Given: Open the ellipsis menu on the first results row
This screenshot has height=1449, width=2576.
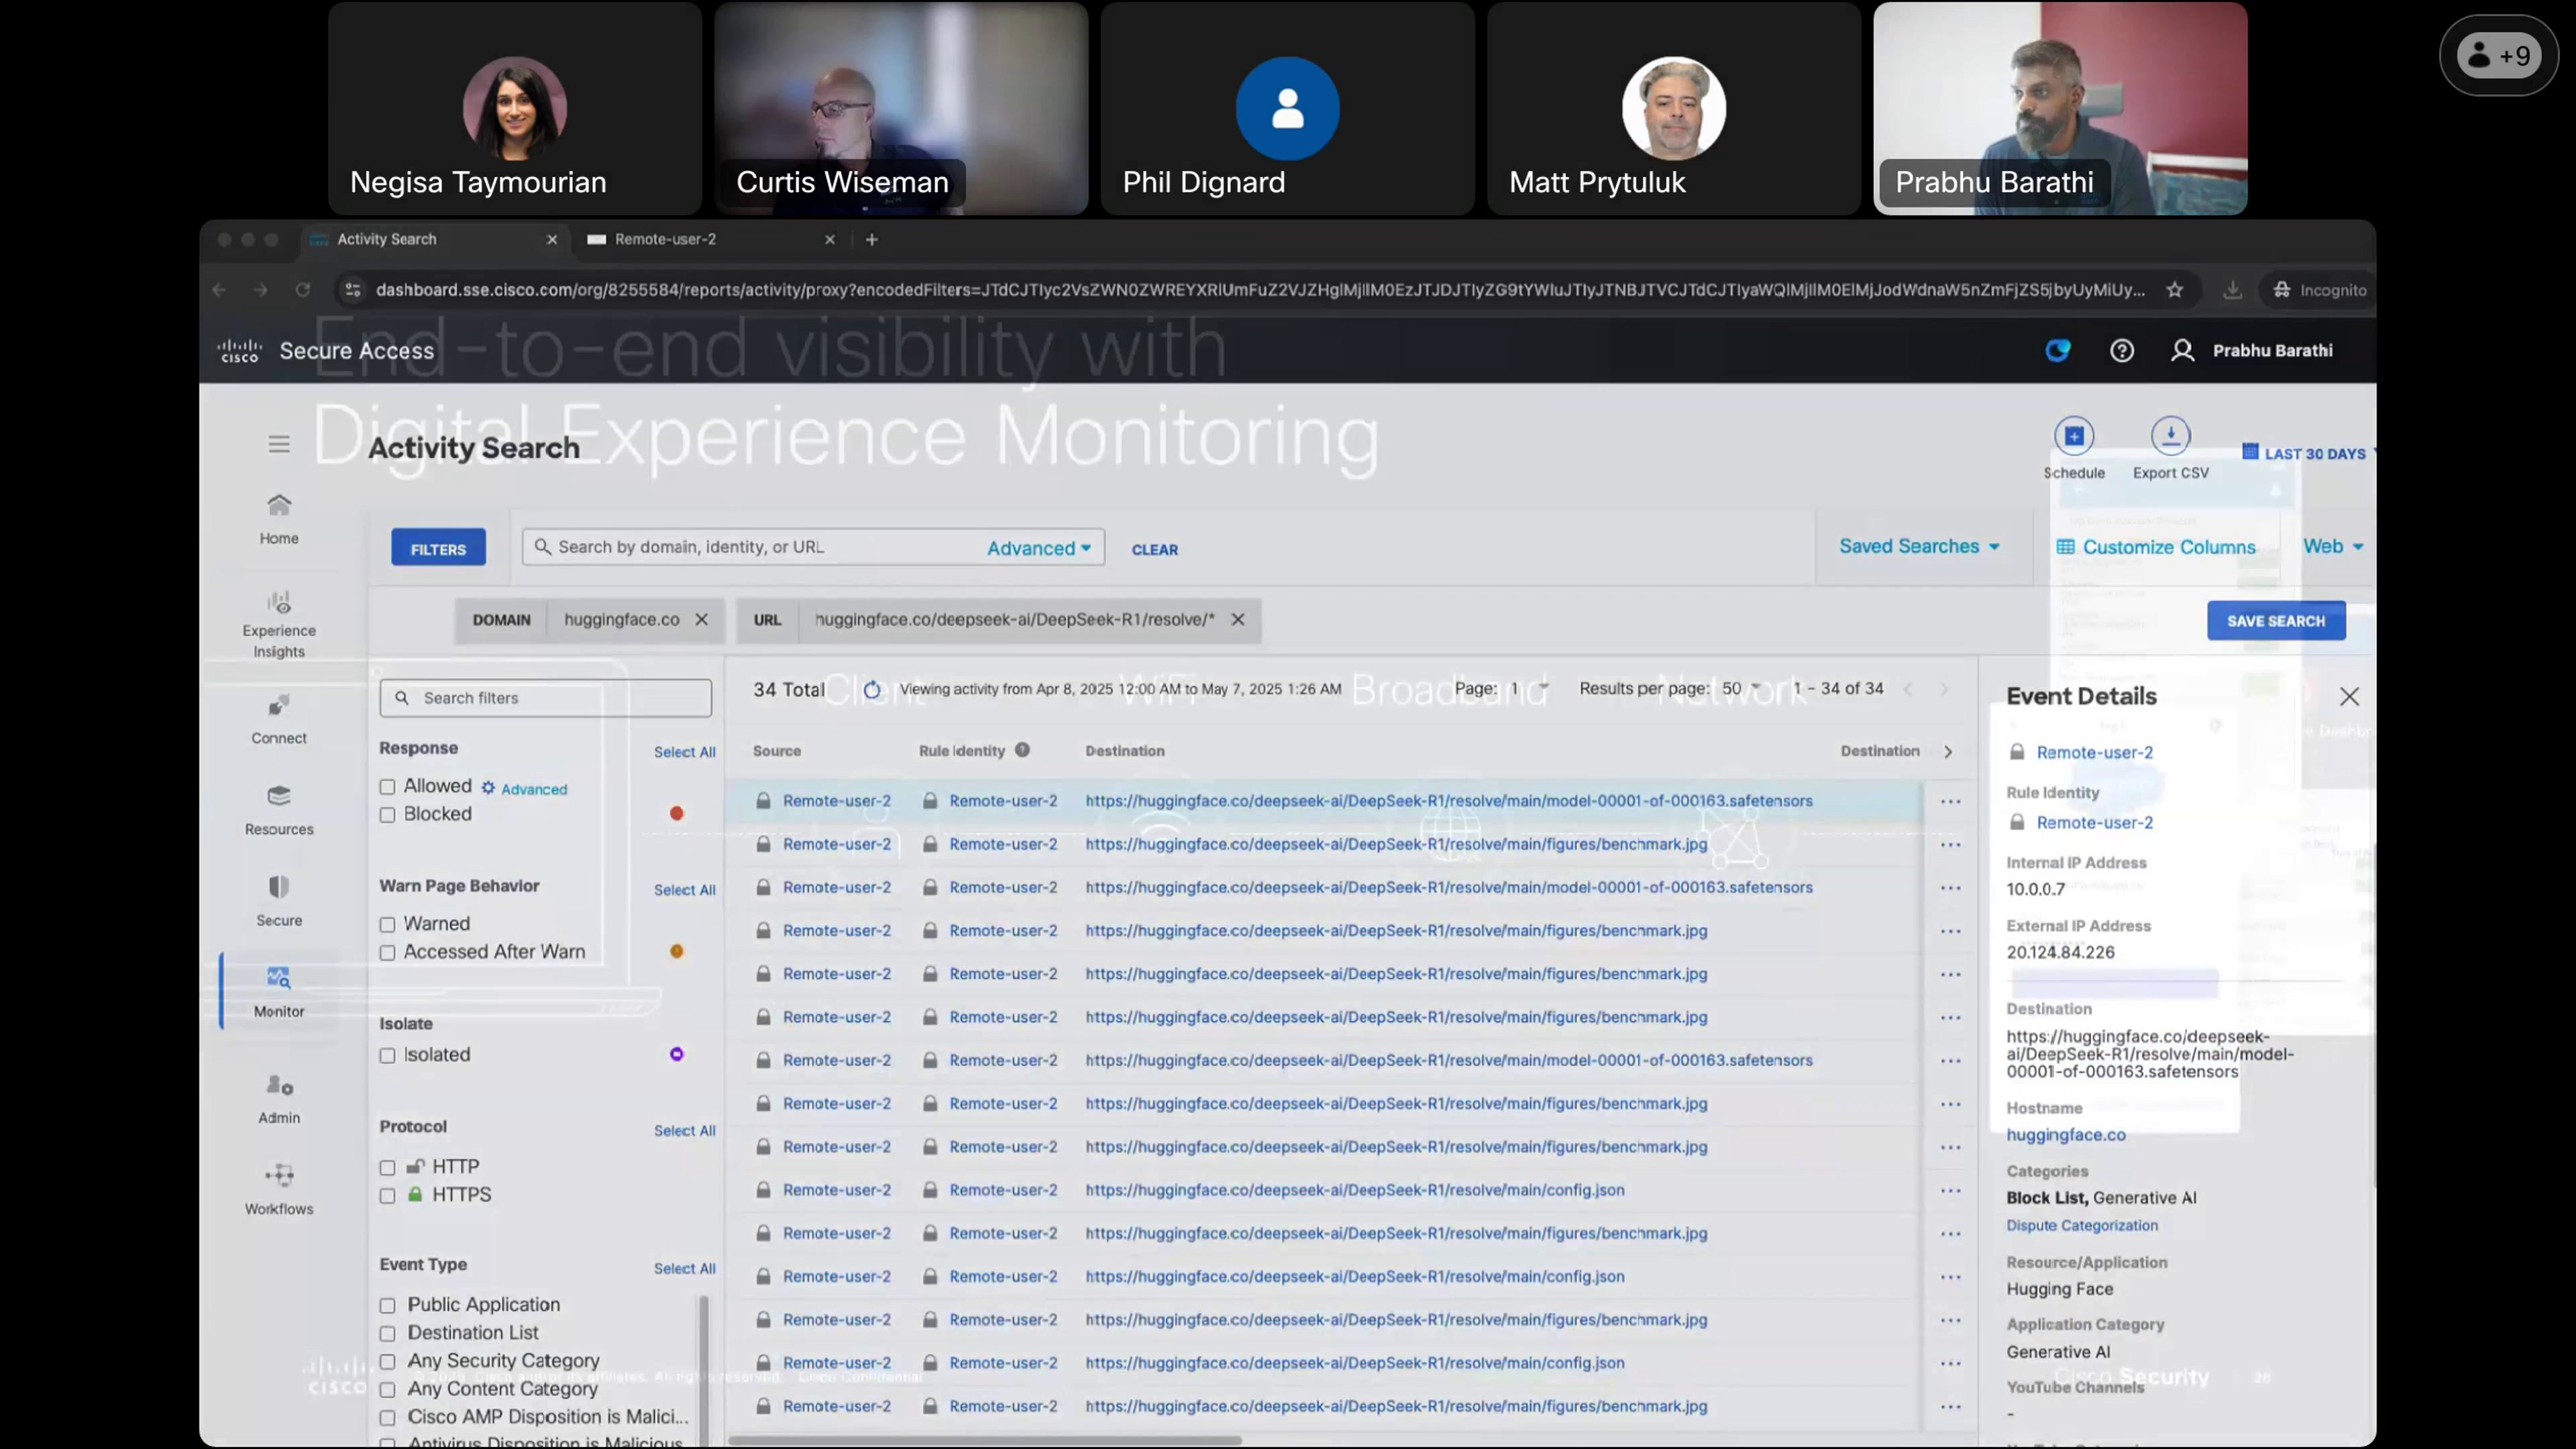Looking at the screenshot, I should (x=1950, y=802).
